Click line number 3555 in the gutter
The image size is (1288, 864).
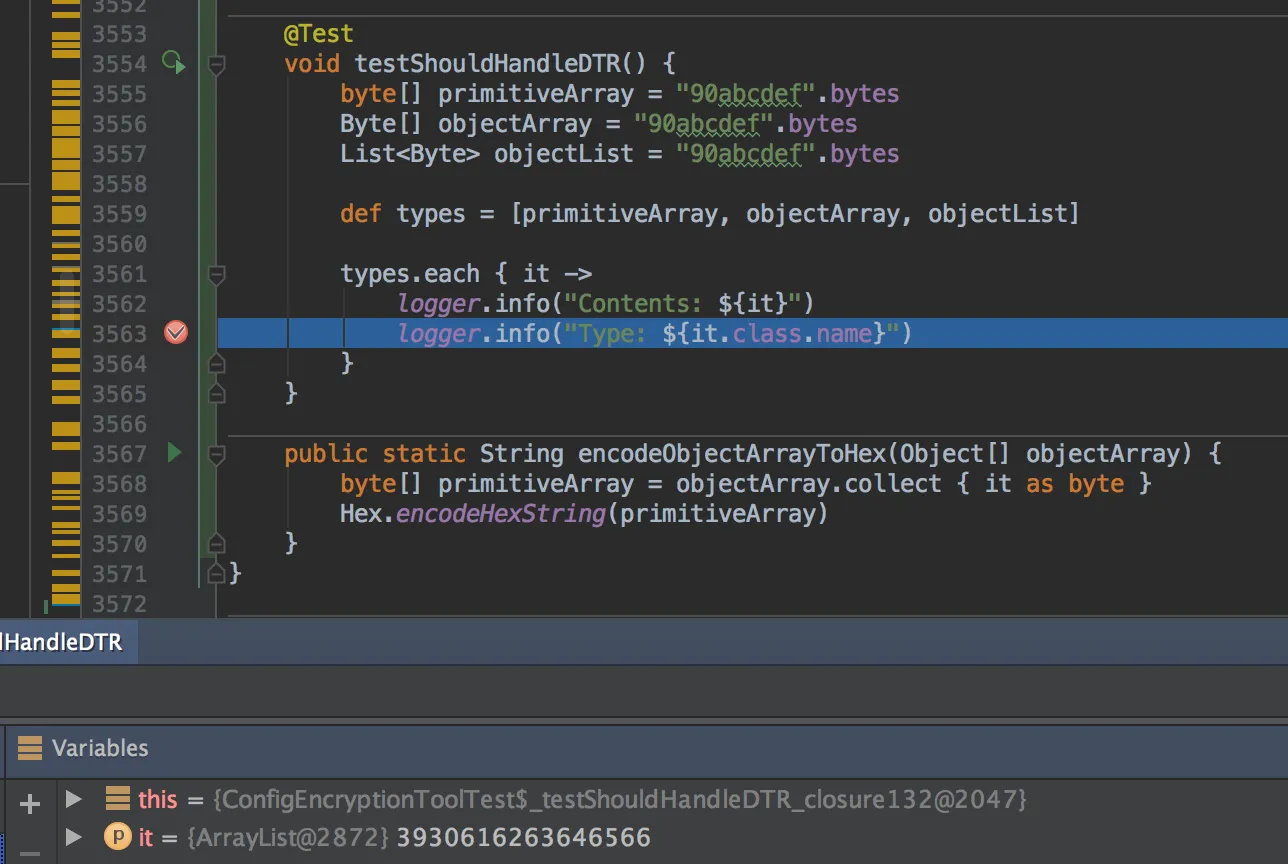click(x=119, y=94)
